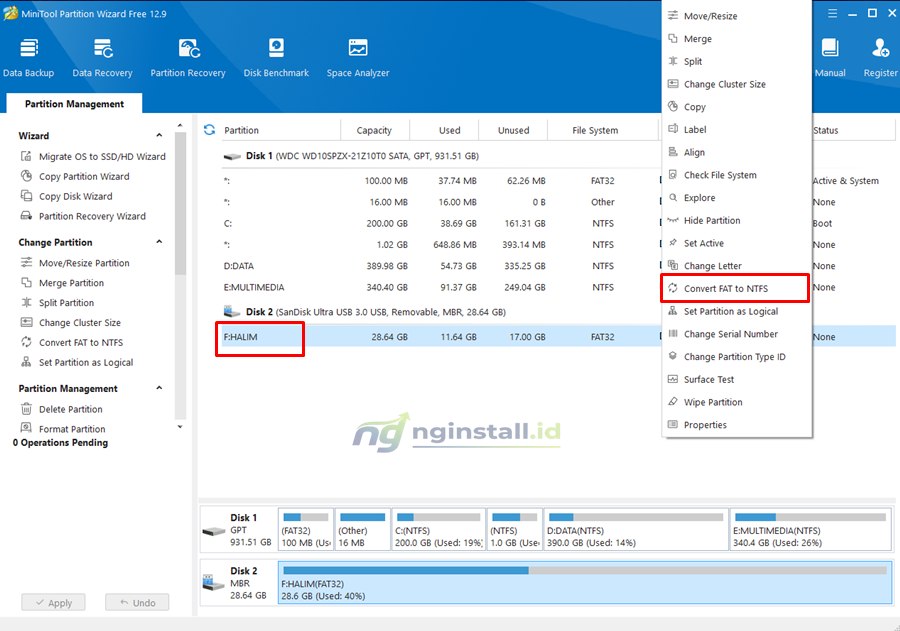Collapse the Change Partition section

[x=159, y=242]
